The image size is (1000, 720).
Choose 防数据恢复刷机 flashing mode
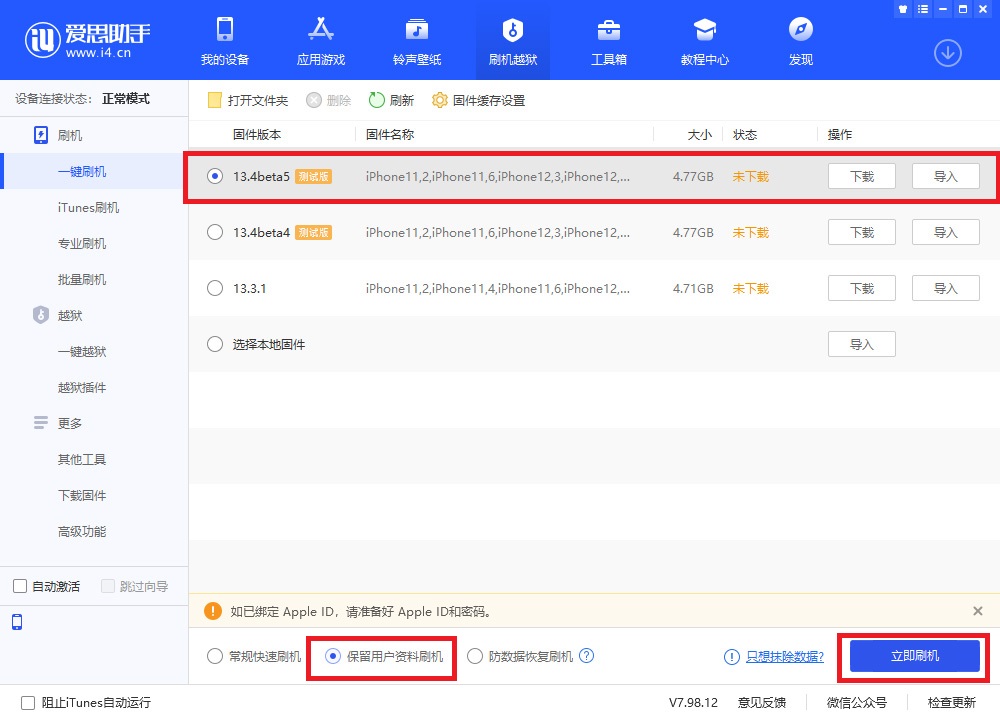pyautogui.click(x=474, y=656)
